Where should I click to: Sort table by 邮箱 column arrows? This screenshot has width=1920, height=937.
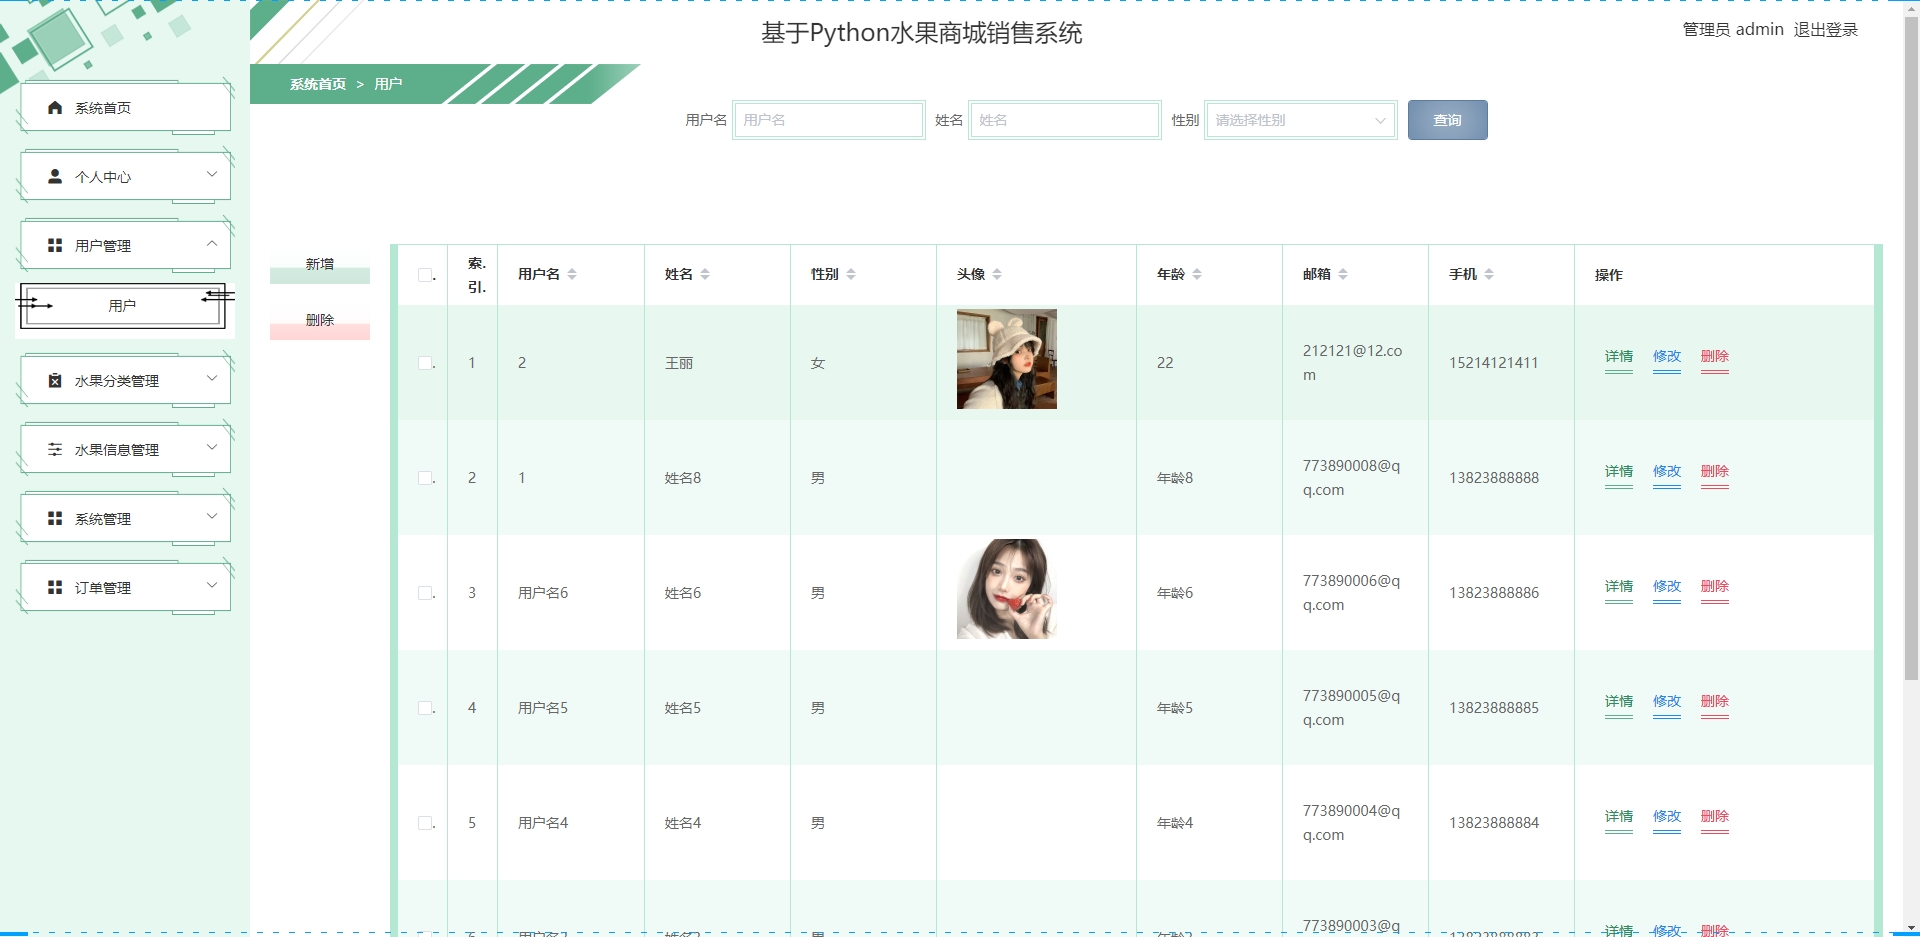1343,274
